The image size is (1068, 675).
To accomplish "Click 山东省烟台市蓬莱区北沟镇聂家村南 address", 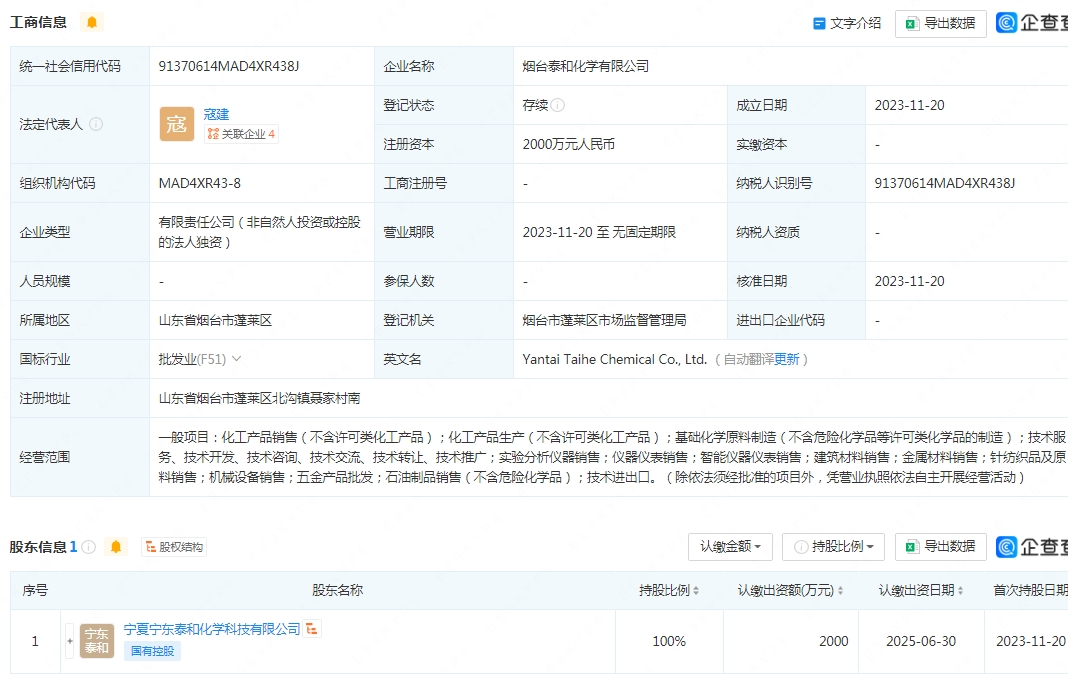I will tap(260, 398).
